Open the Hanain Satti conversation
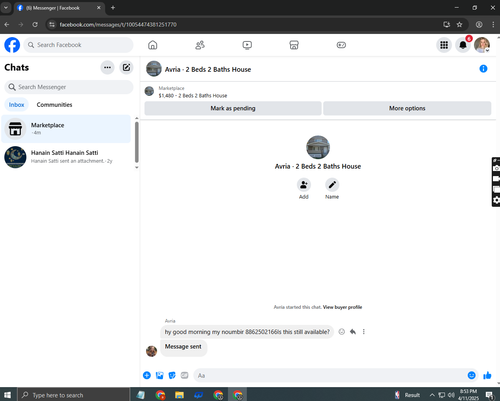 (66, 157)
